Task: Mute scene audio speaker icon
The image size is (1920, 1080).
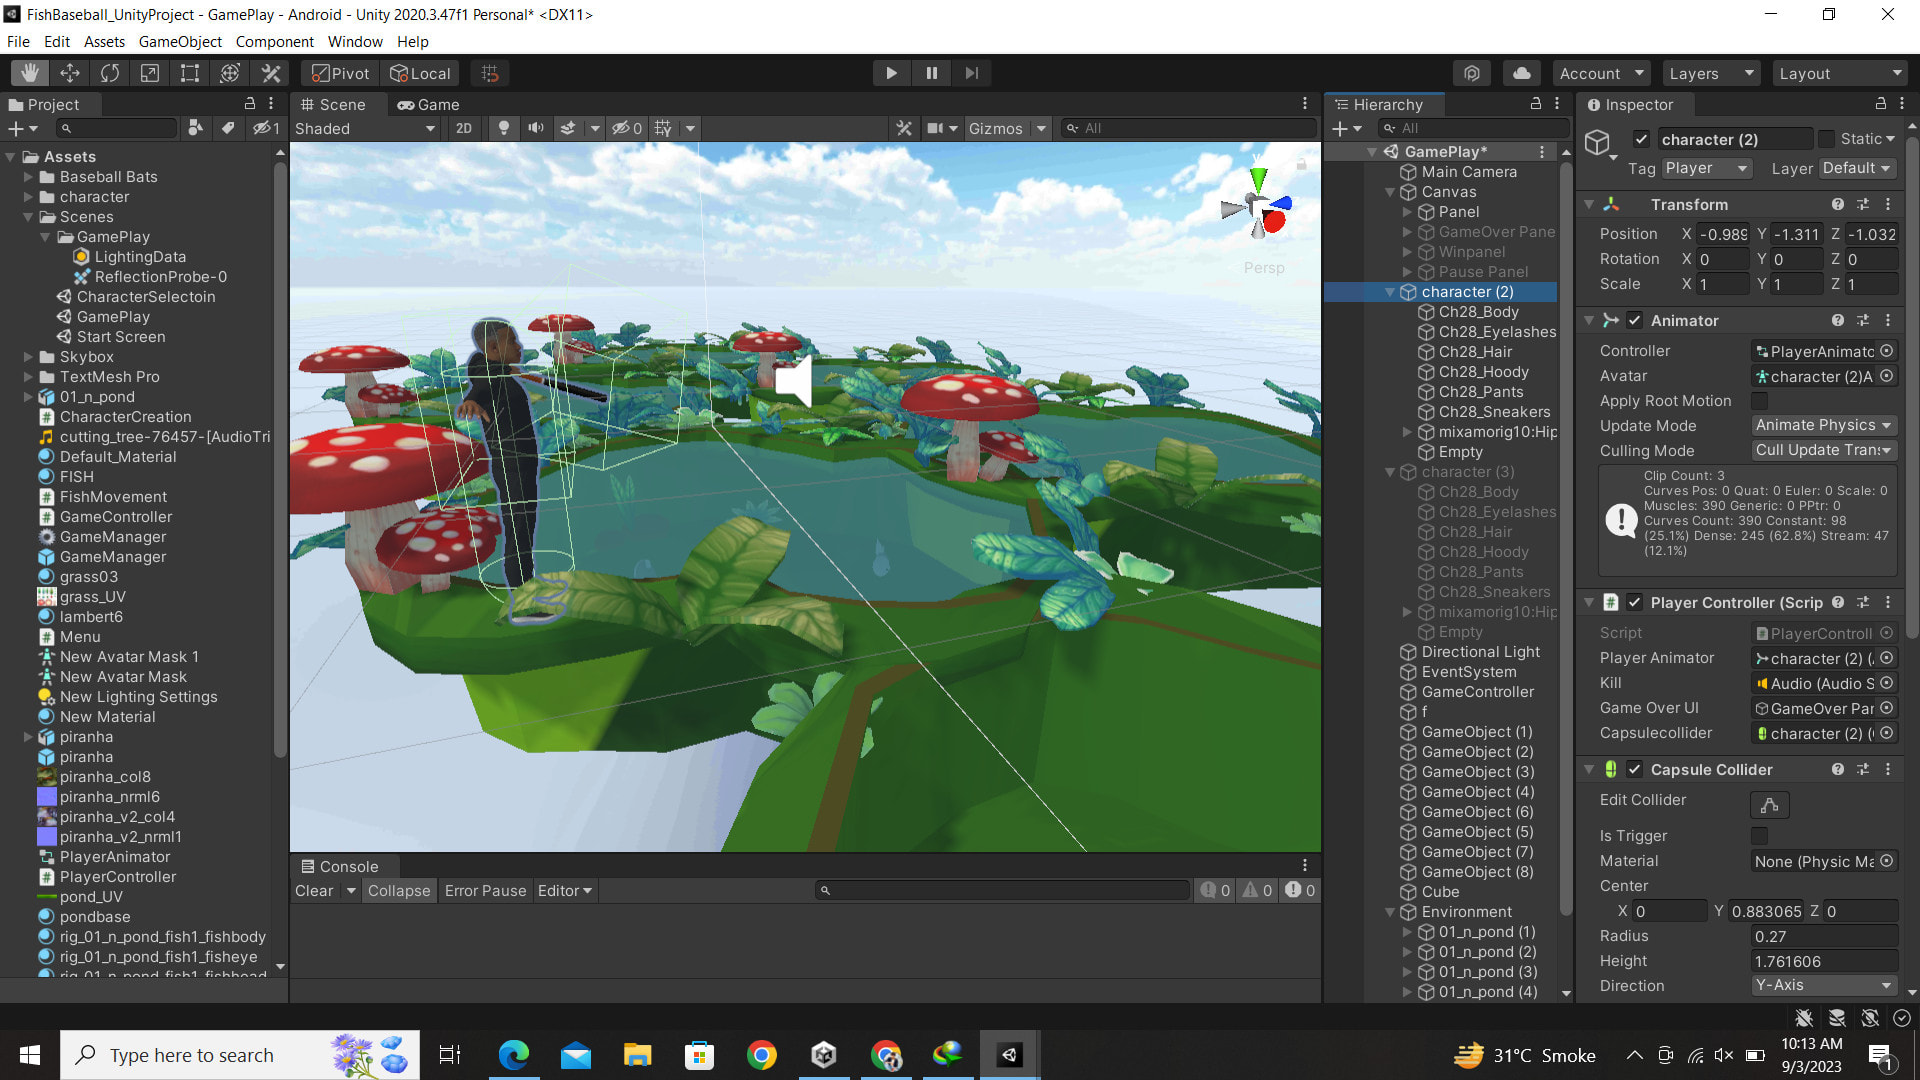Action: [x=536, y=128]
